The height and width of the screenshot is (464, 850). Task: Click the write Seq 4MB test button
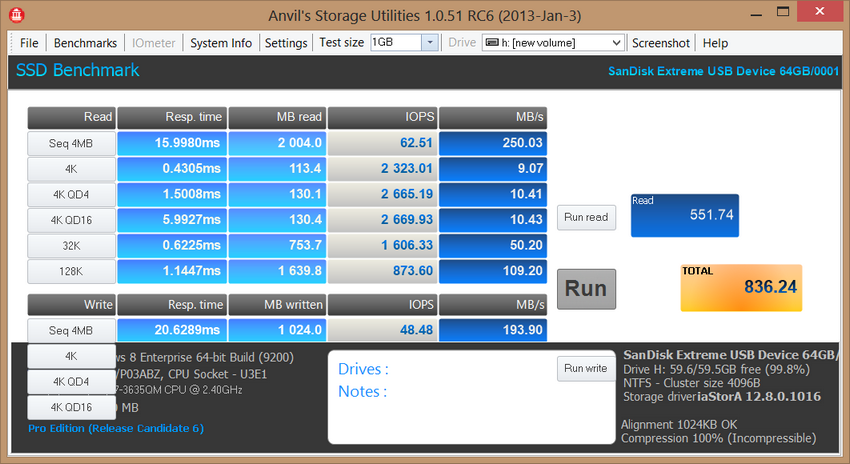click(71, 330)
